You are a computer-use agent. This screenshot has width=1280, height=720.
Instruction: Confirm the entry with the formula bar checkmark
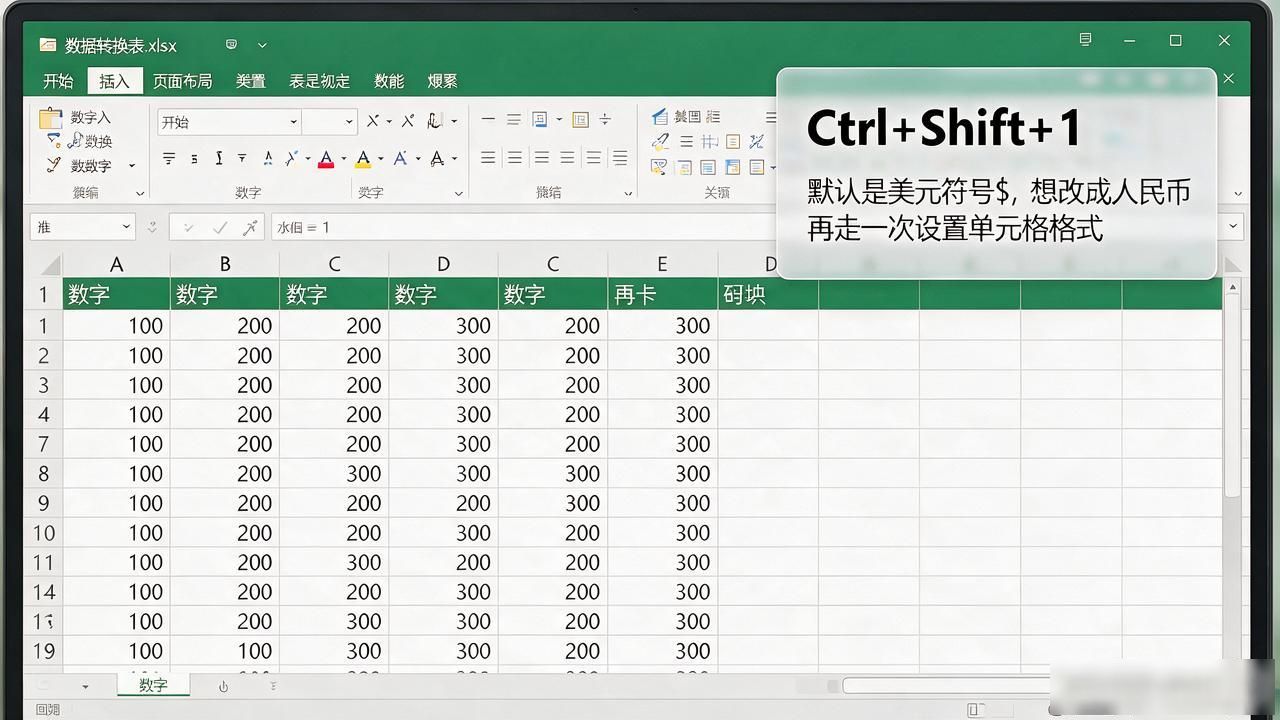point(220,228)
